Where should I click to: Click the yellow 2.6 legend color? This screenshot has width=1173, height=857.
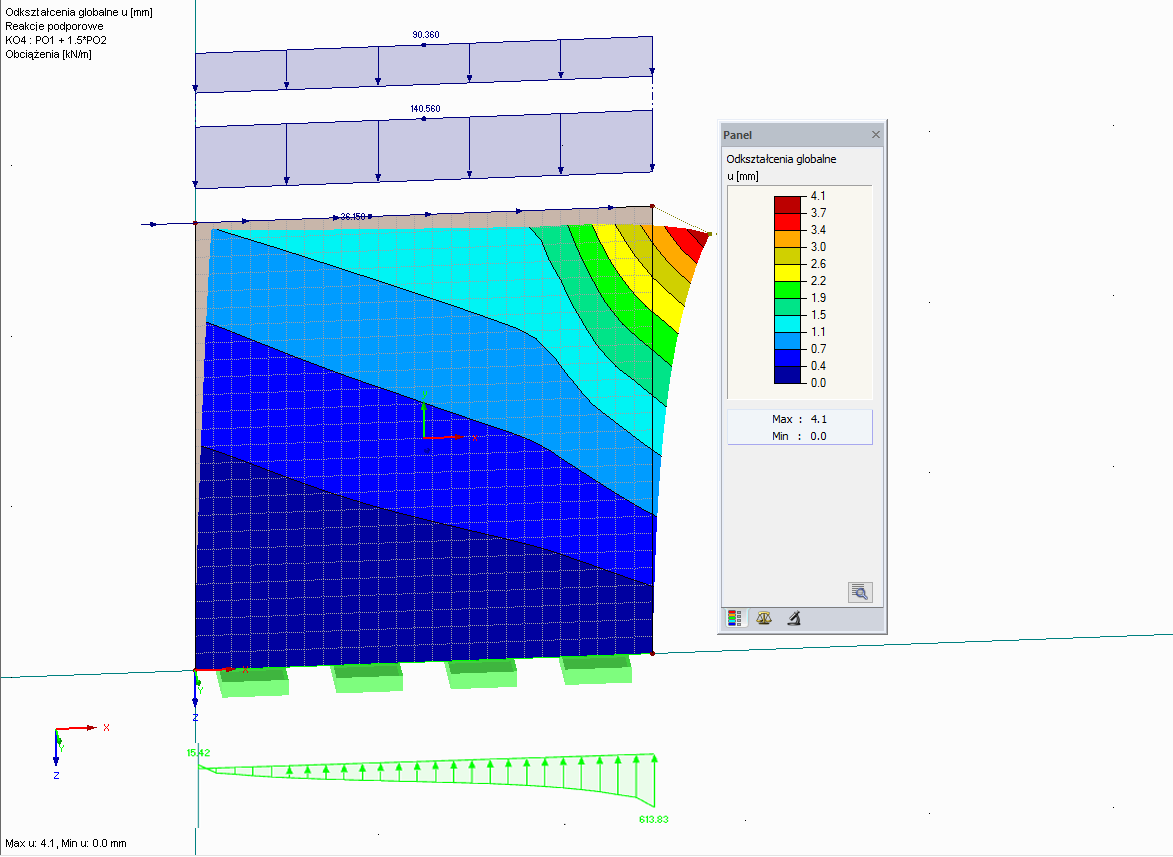788,272
